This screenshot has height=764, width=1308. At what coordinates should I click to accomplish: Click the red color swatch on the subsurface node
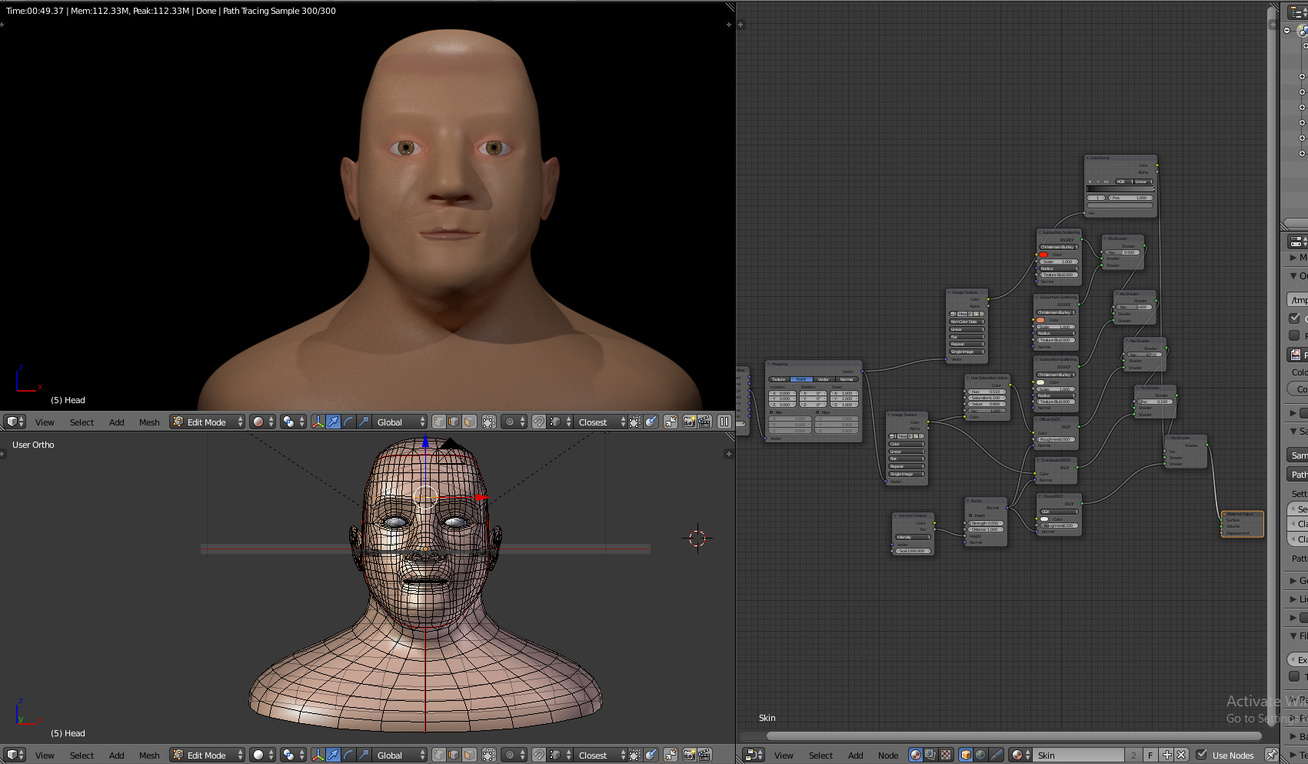tap(1044, 255)
